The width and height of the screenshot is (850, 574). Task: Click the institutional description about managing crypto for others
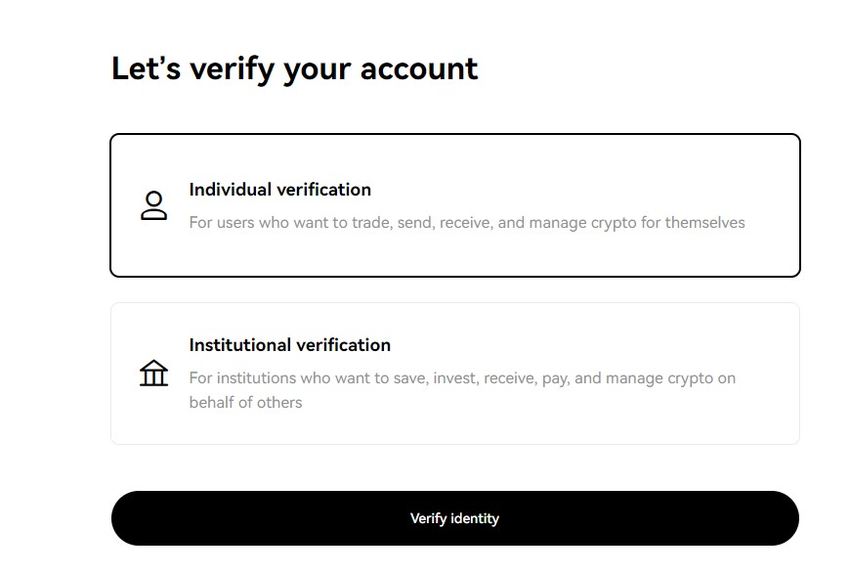pyautogui.click(x=461, y=378)
